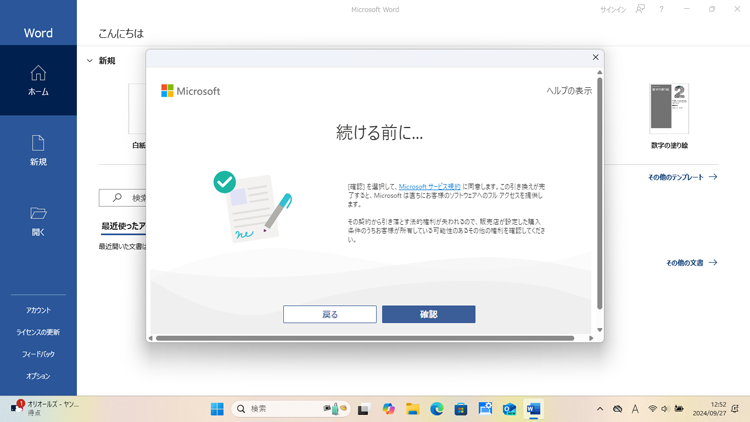Click the Word icon in the taskbar
The width and height of the screenshot is (750, 422).
click(533, 409)
